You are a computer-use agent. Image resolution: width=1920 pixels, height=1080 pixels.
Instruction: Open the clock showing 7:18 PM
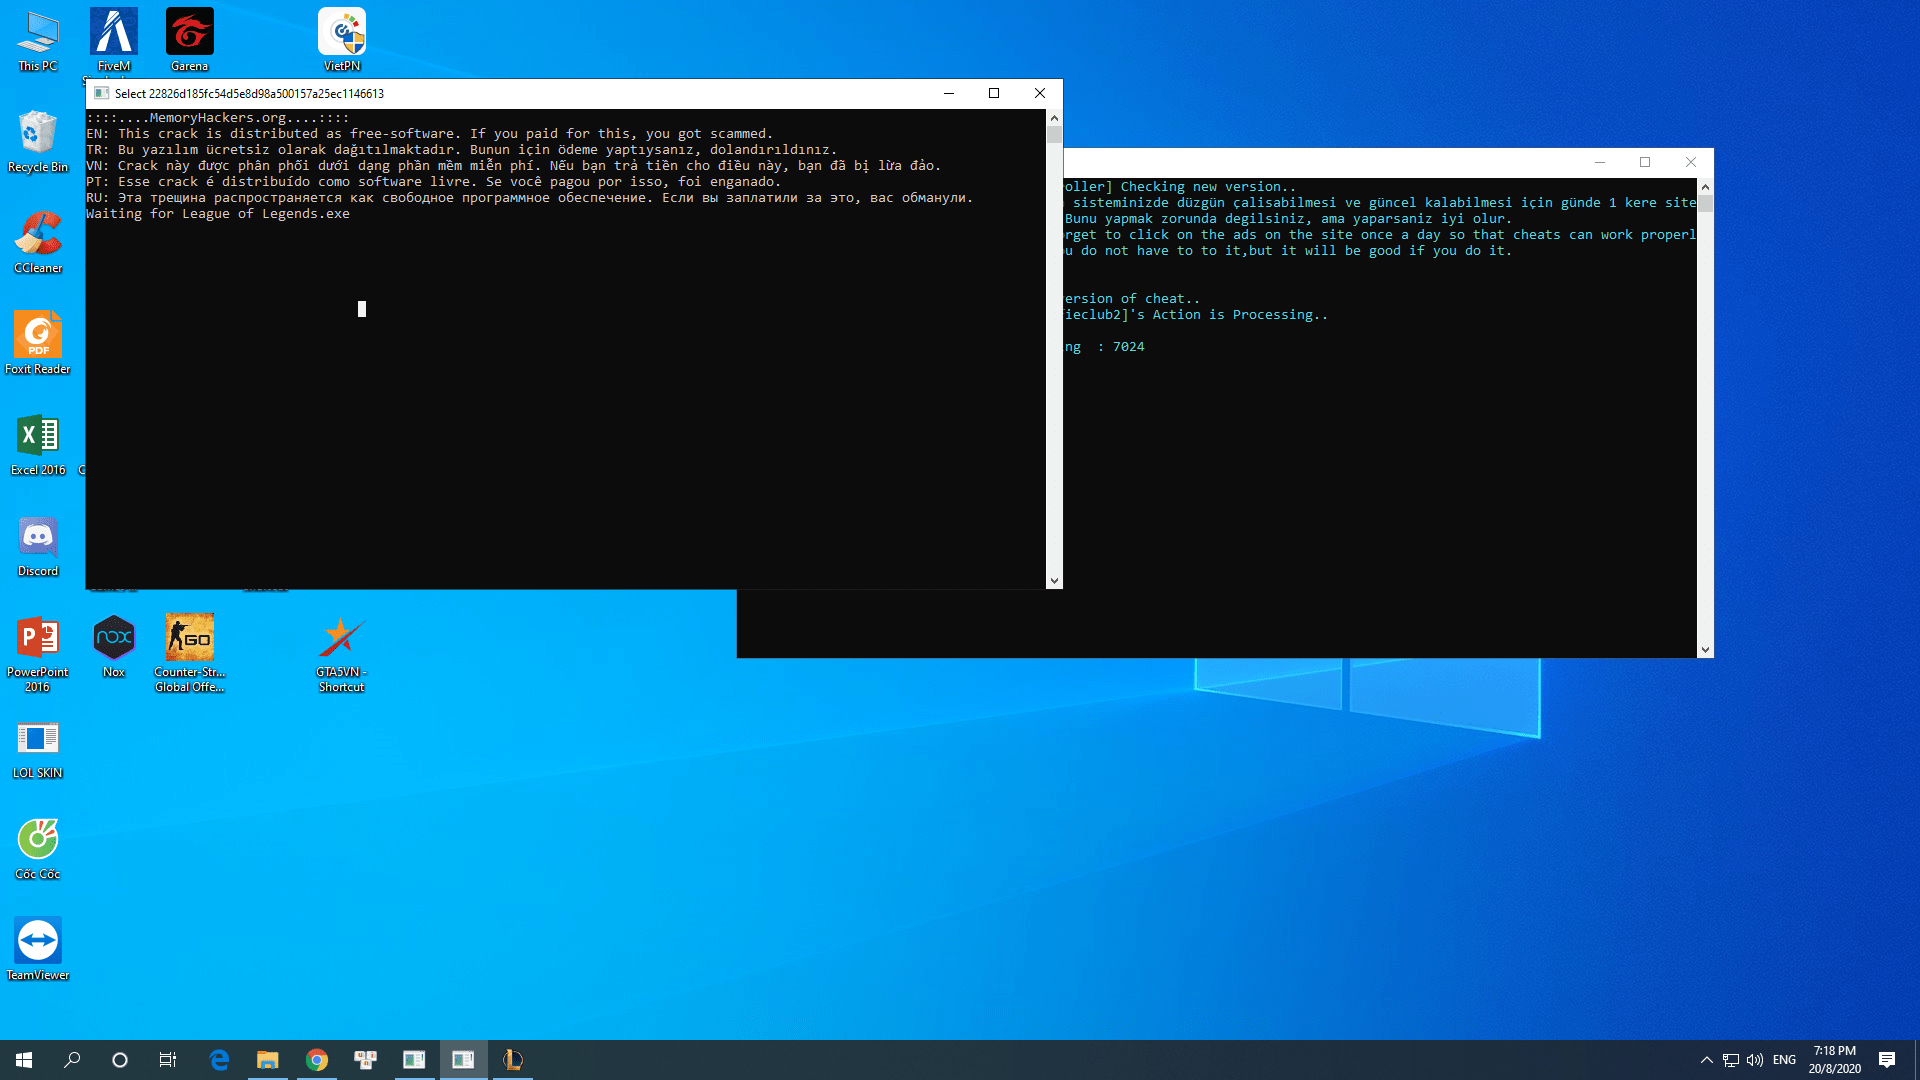(x=1834, y=1060)
